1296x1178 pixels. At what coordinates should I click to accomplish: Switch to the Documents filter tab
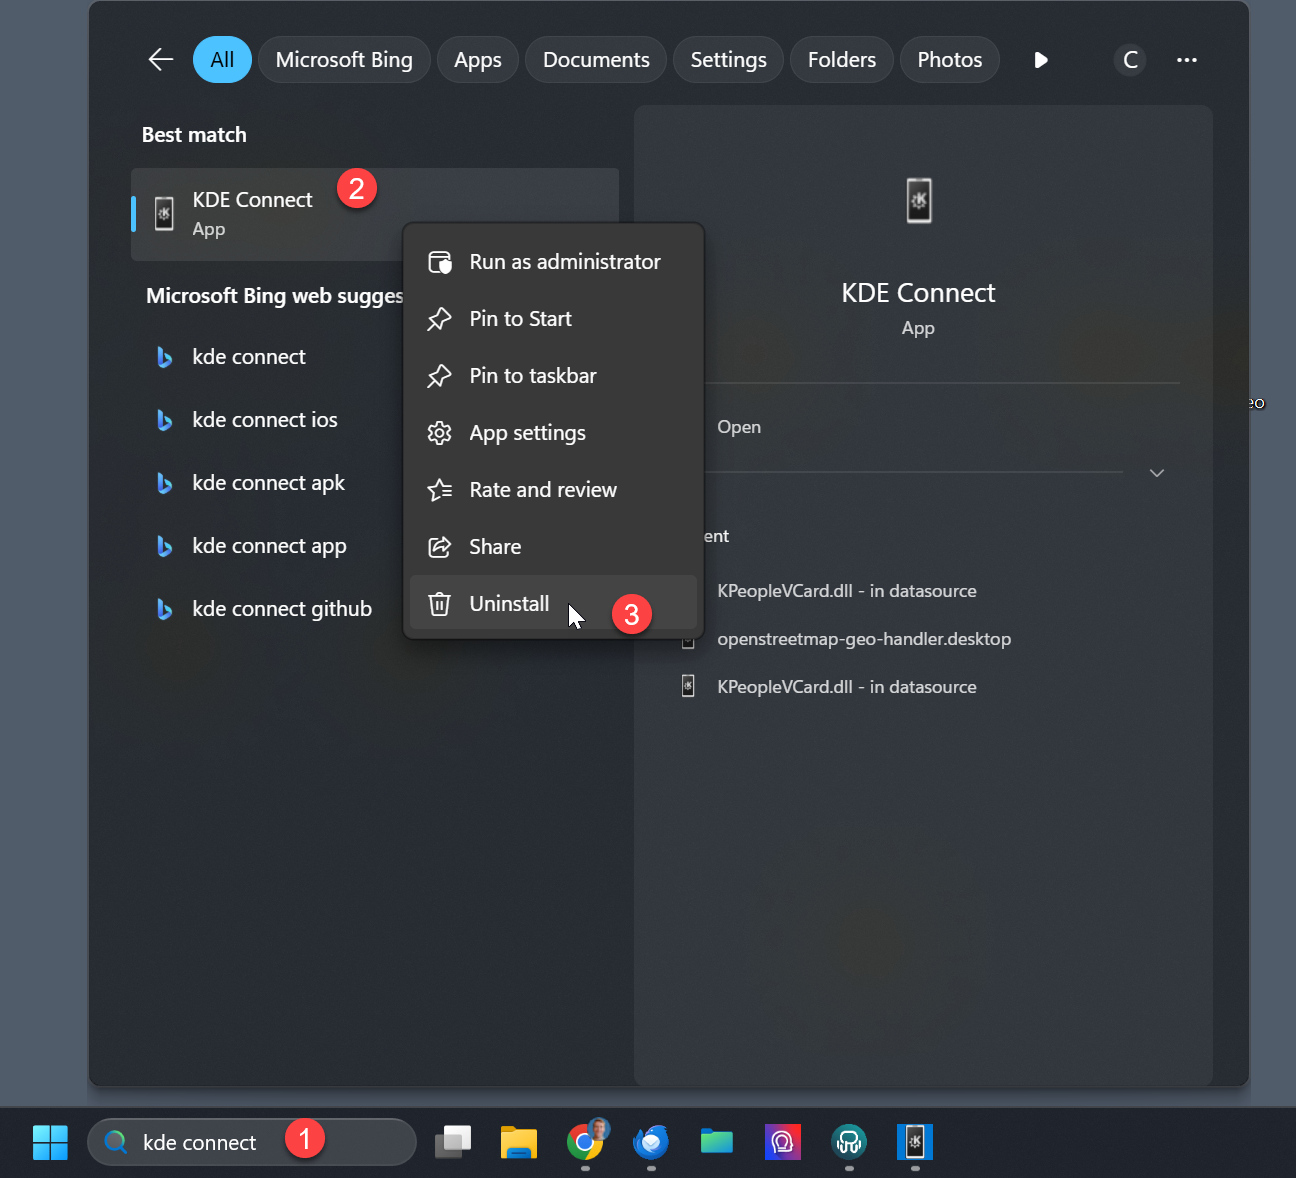tap(596, 60)
